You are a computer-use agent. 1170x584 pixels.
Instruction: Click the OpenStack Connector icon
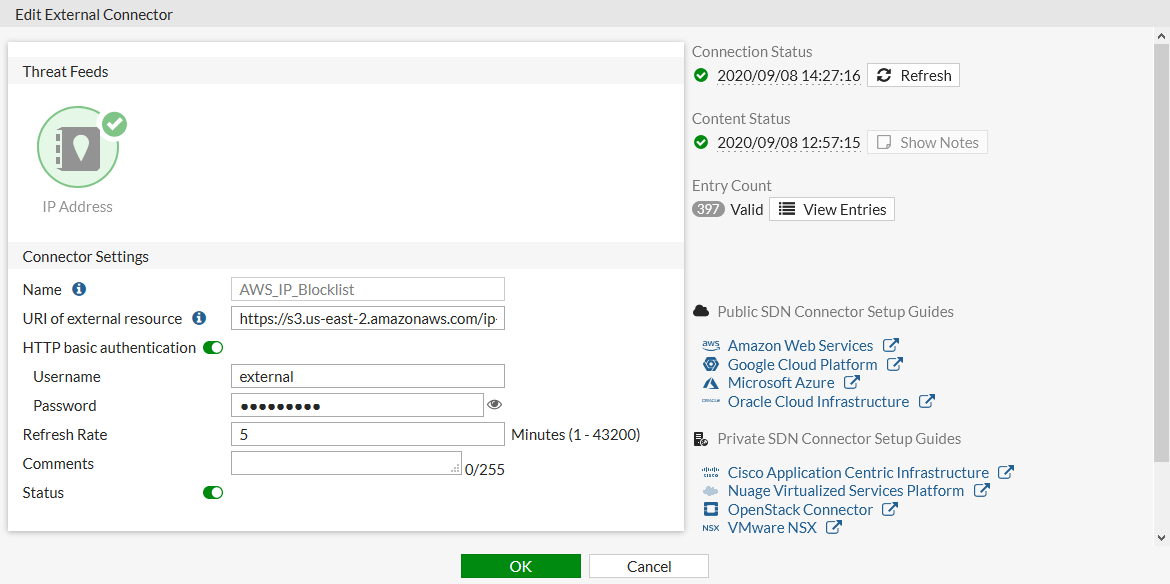[711, 509]
